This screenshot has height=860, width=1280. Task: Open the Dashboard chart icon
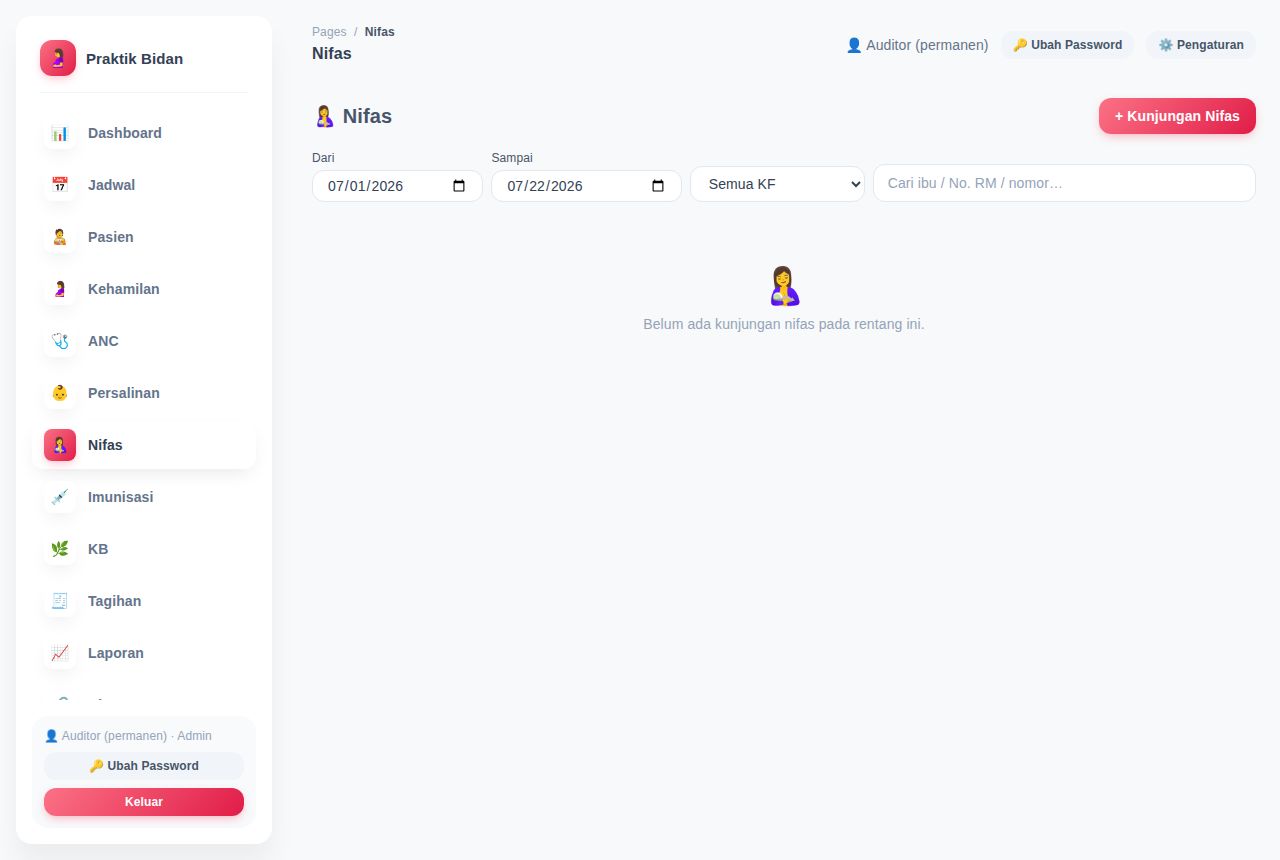click(x=60, y=133)
